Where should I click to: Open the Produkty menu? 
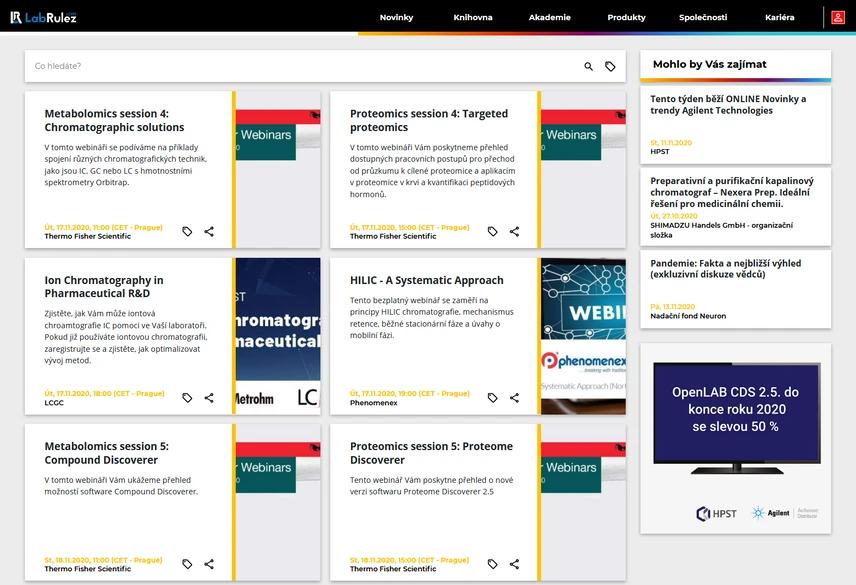tap(626, 17)
